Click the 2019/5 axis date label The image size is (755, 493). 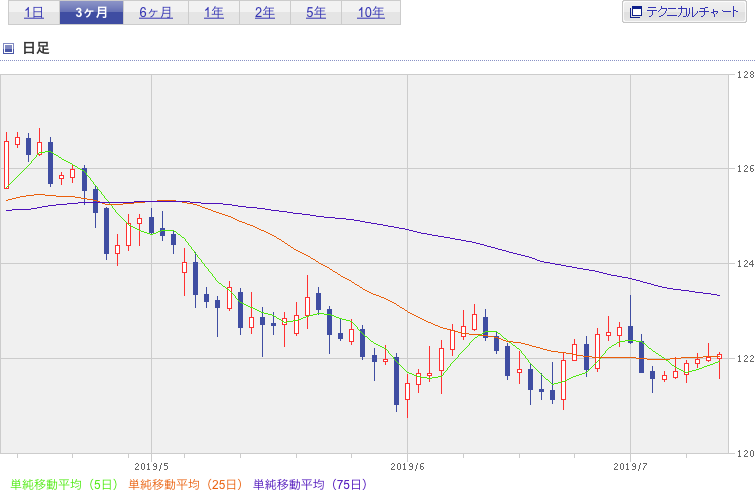click(152, 467)
